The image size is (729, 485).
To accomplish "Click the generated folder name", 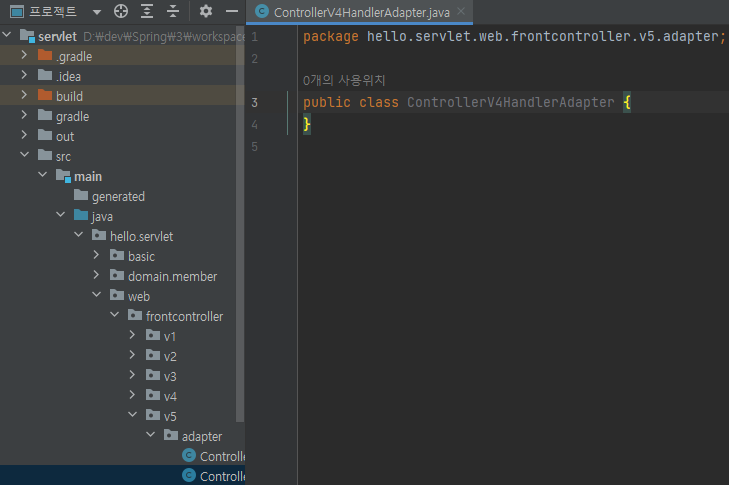I will pos(118,197).
